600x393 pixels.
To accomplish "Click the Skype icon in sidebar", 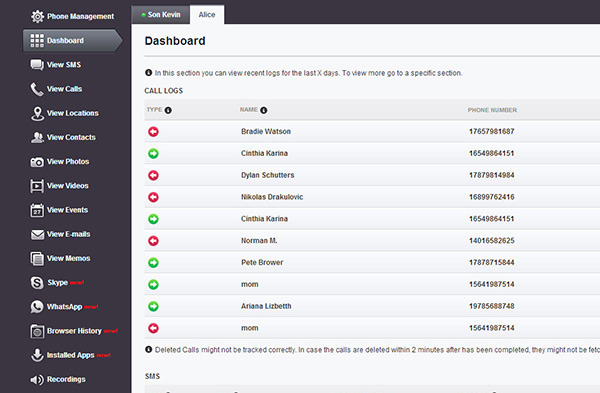I will [37, 283].
